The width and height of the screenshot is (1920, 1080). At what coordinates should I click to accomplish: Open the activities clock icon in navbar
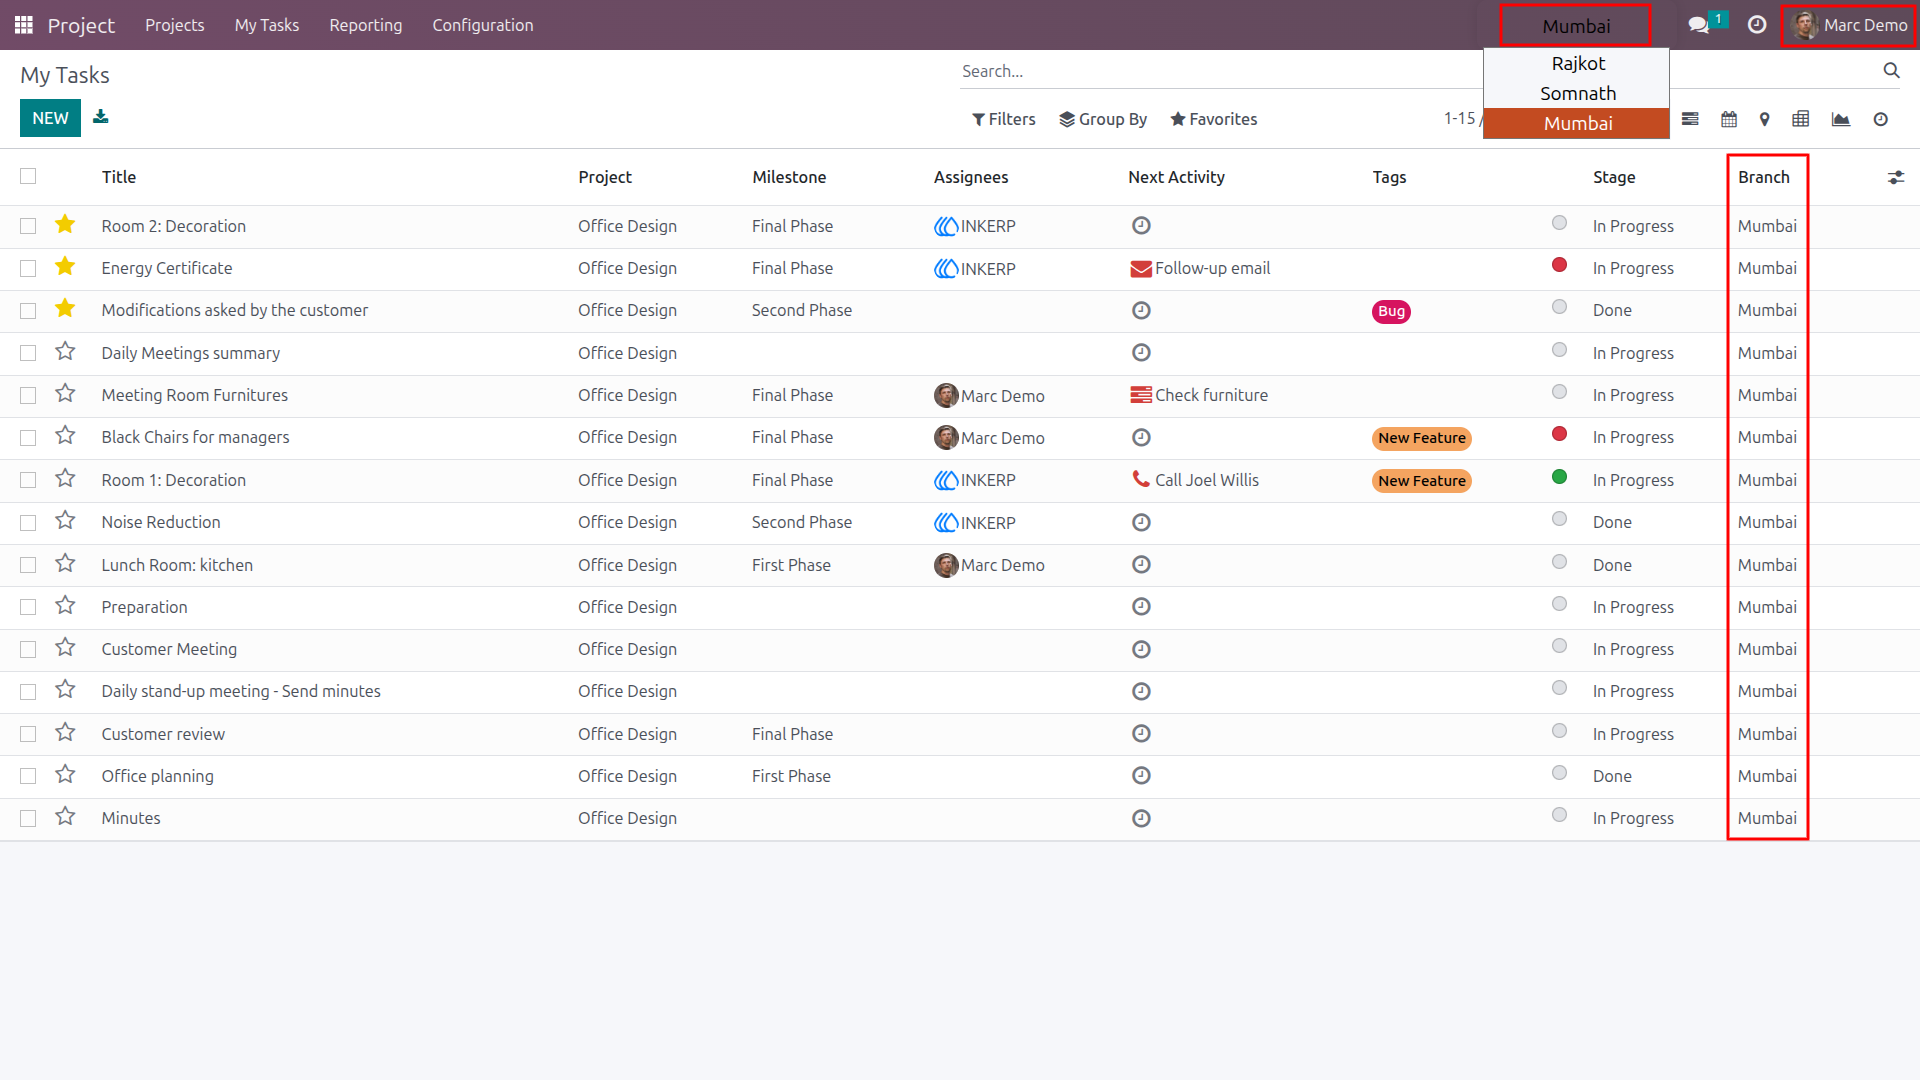tap(1757, 25)
